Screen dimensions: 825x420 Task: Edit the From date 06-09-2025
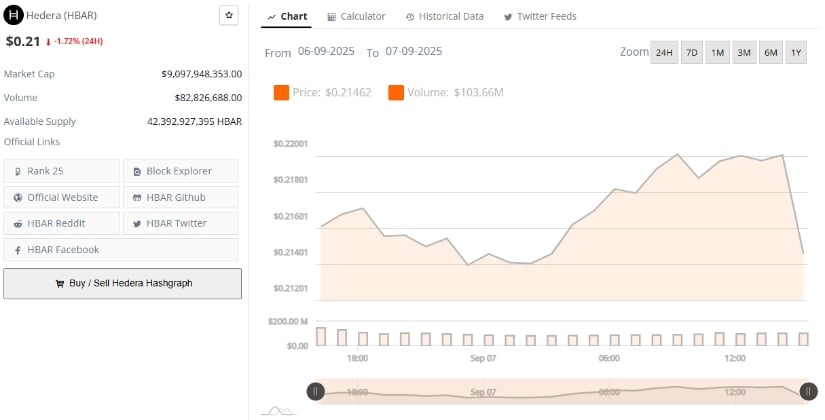(326, 52)
